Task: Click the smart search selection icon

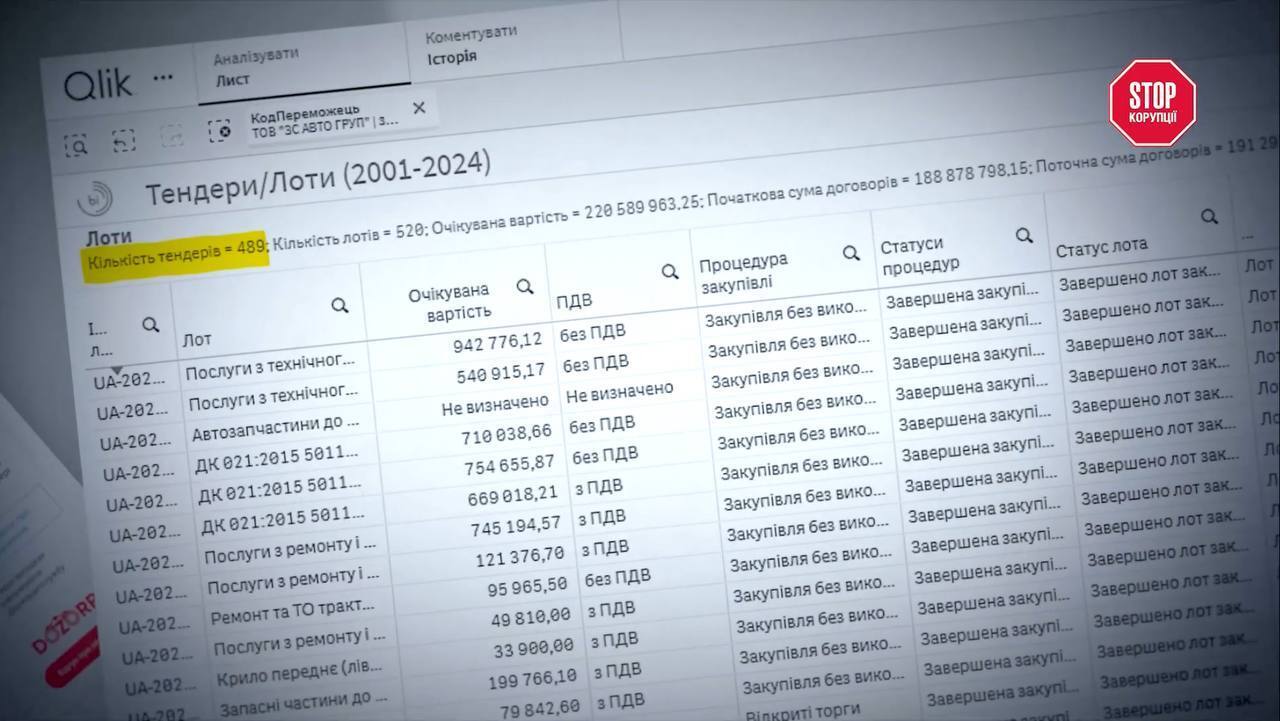Action: point(77,144)
